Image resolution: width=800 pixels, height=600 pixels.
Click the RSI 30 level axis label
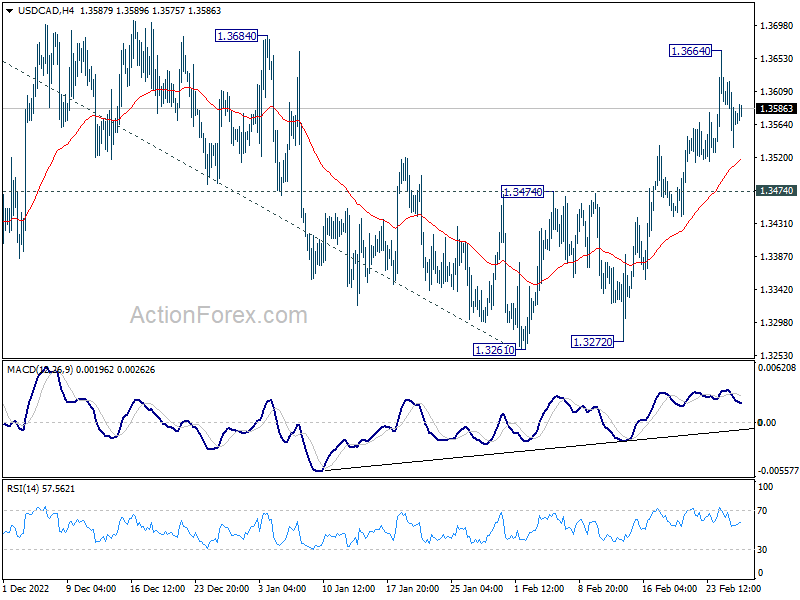pos(762,549)
